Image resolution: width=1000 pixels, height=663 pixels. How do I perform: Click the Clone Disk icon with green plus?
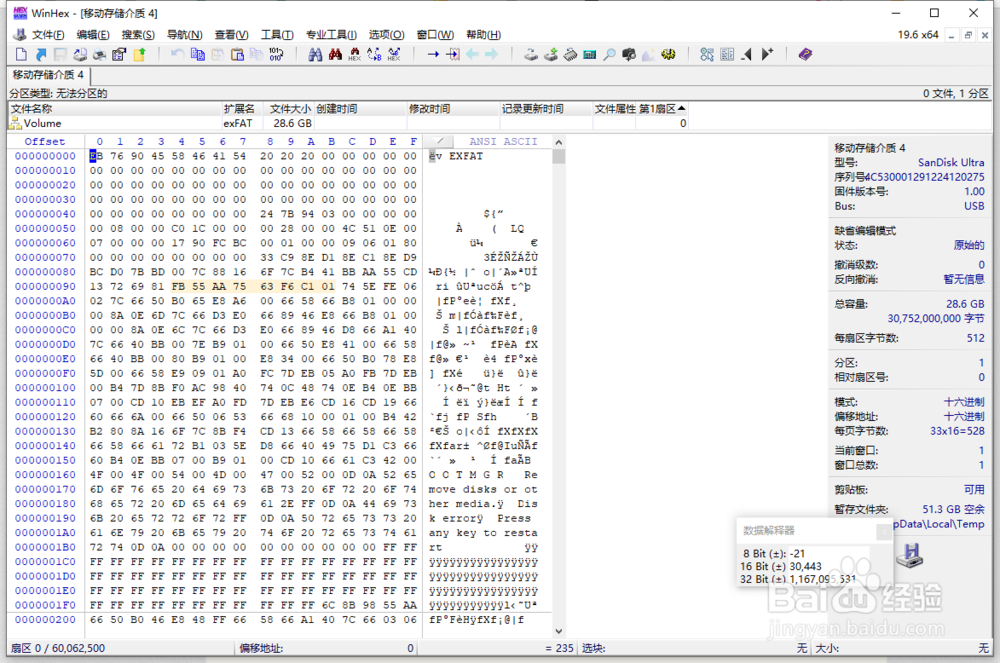pyautogui.click(x=550, y=55)
